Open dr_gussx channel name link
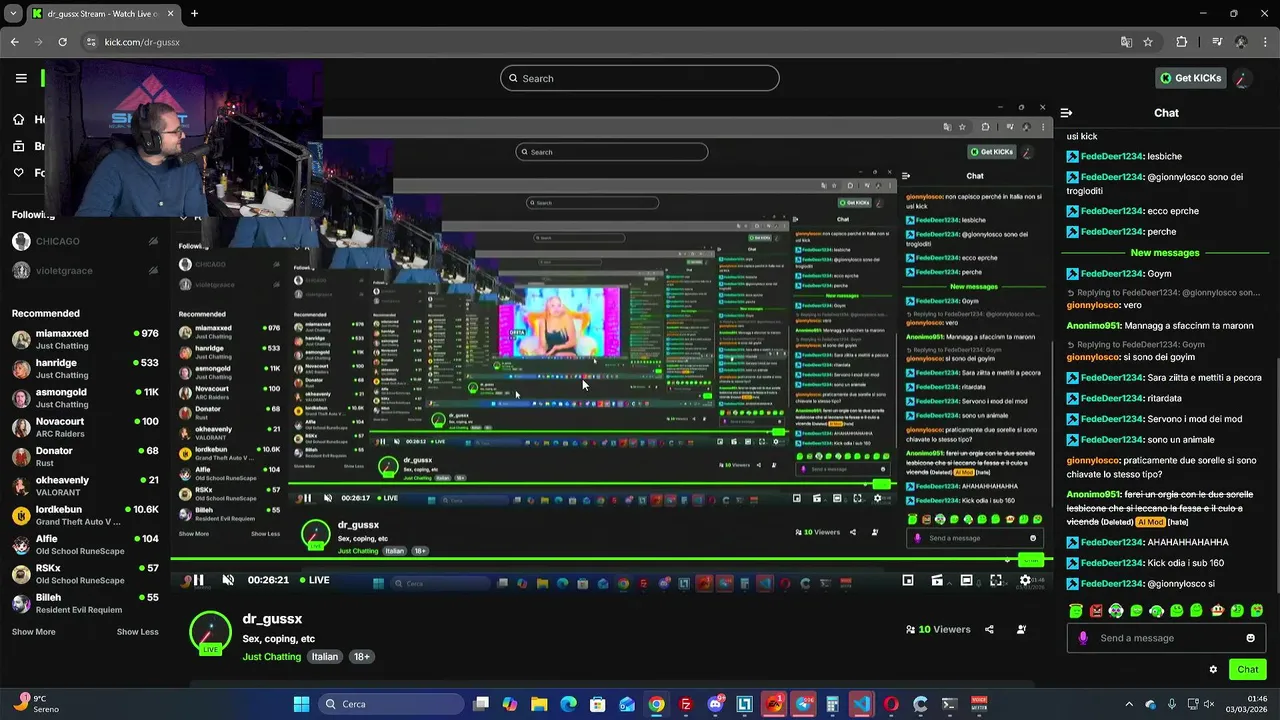This screenshot has height=720, width=1280. click(272, 620)
